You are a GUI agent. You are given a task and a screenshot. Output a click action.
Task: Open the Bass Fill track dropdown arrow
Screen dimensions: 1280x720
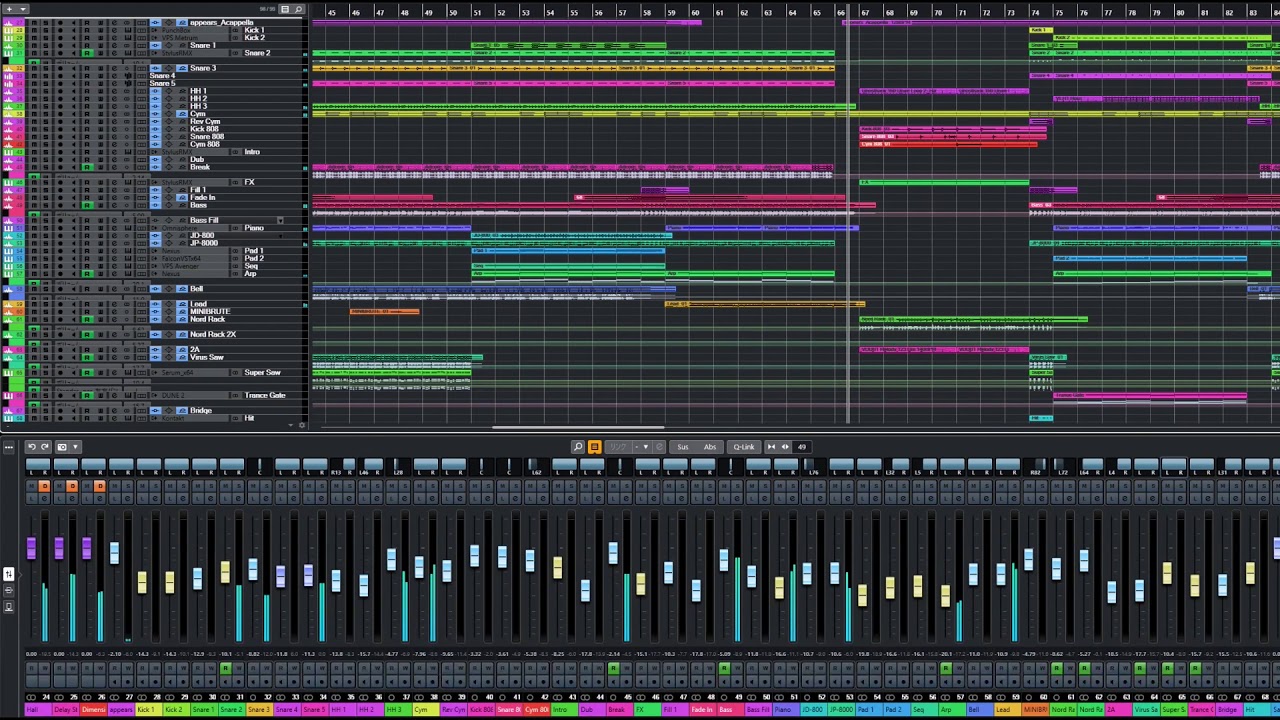280,220
